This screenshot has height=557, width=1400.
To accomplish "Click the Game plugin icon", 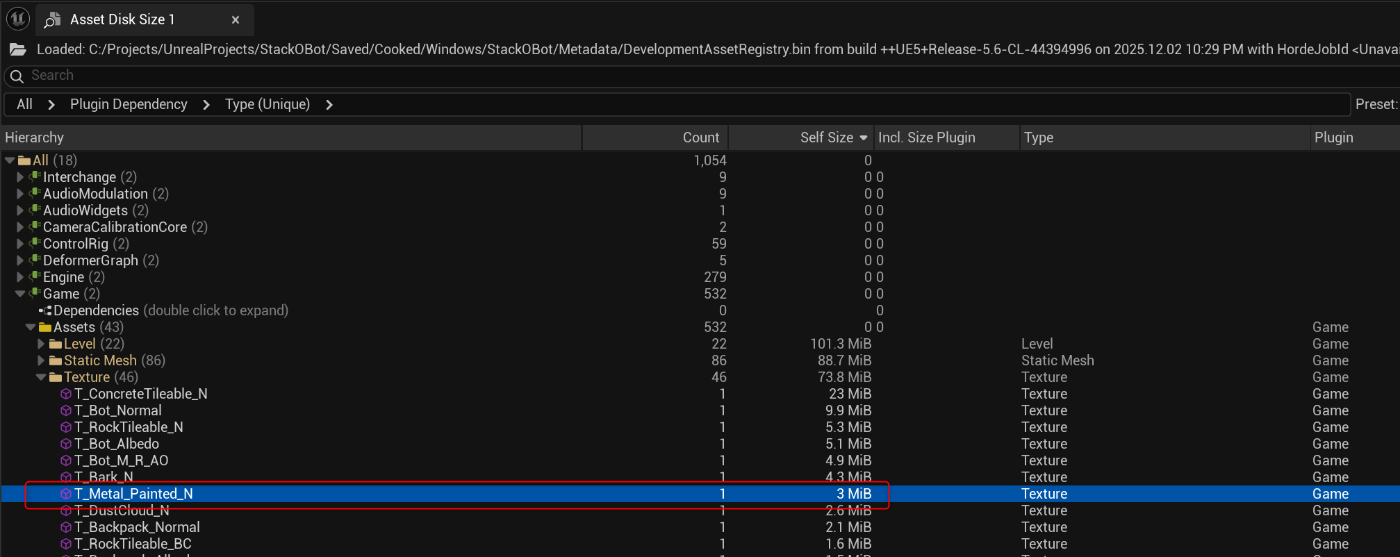I will click(x=35, y=294).
